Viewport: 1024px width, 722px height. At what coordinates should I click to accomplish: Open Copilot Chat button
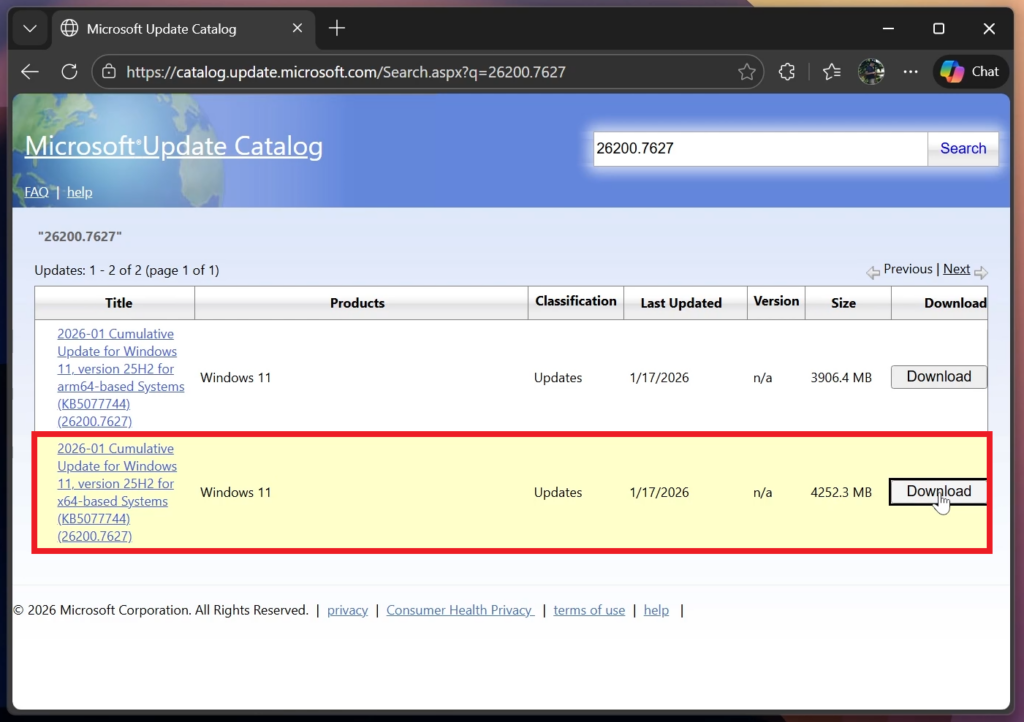(970, 72)
